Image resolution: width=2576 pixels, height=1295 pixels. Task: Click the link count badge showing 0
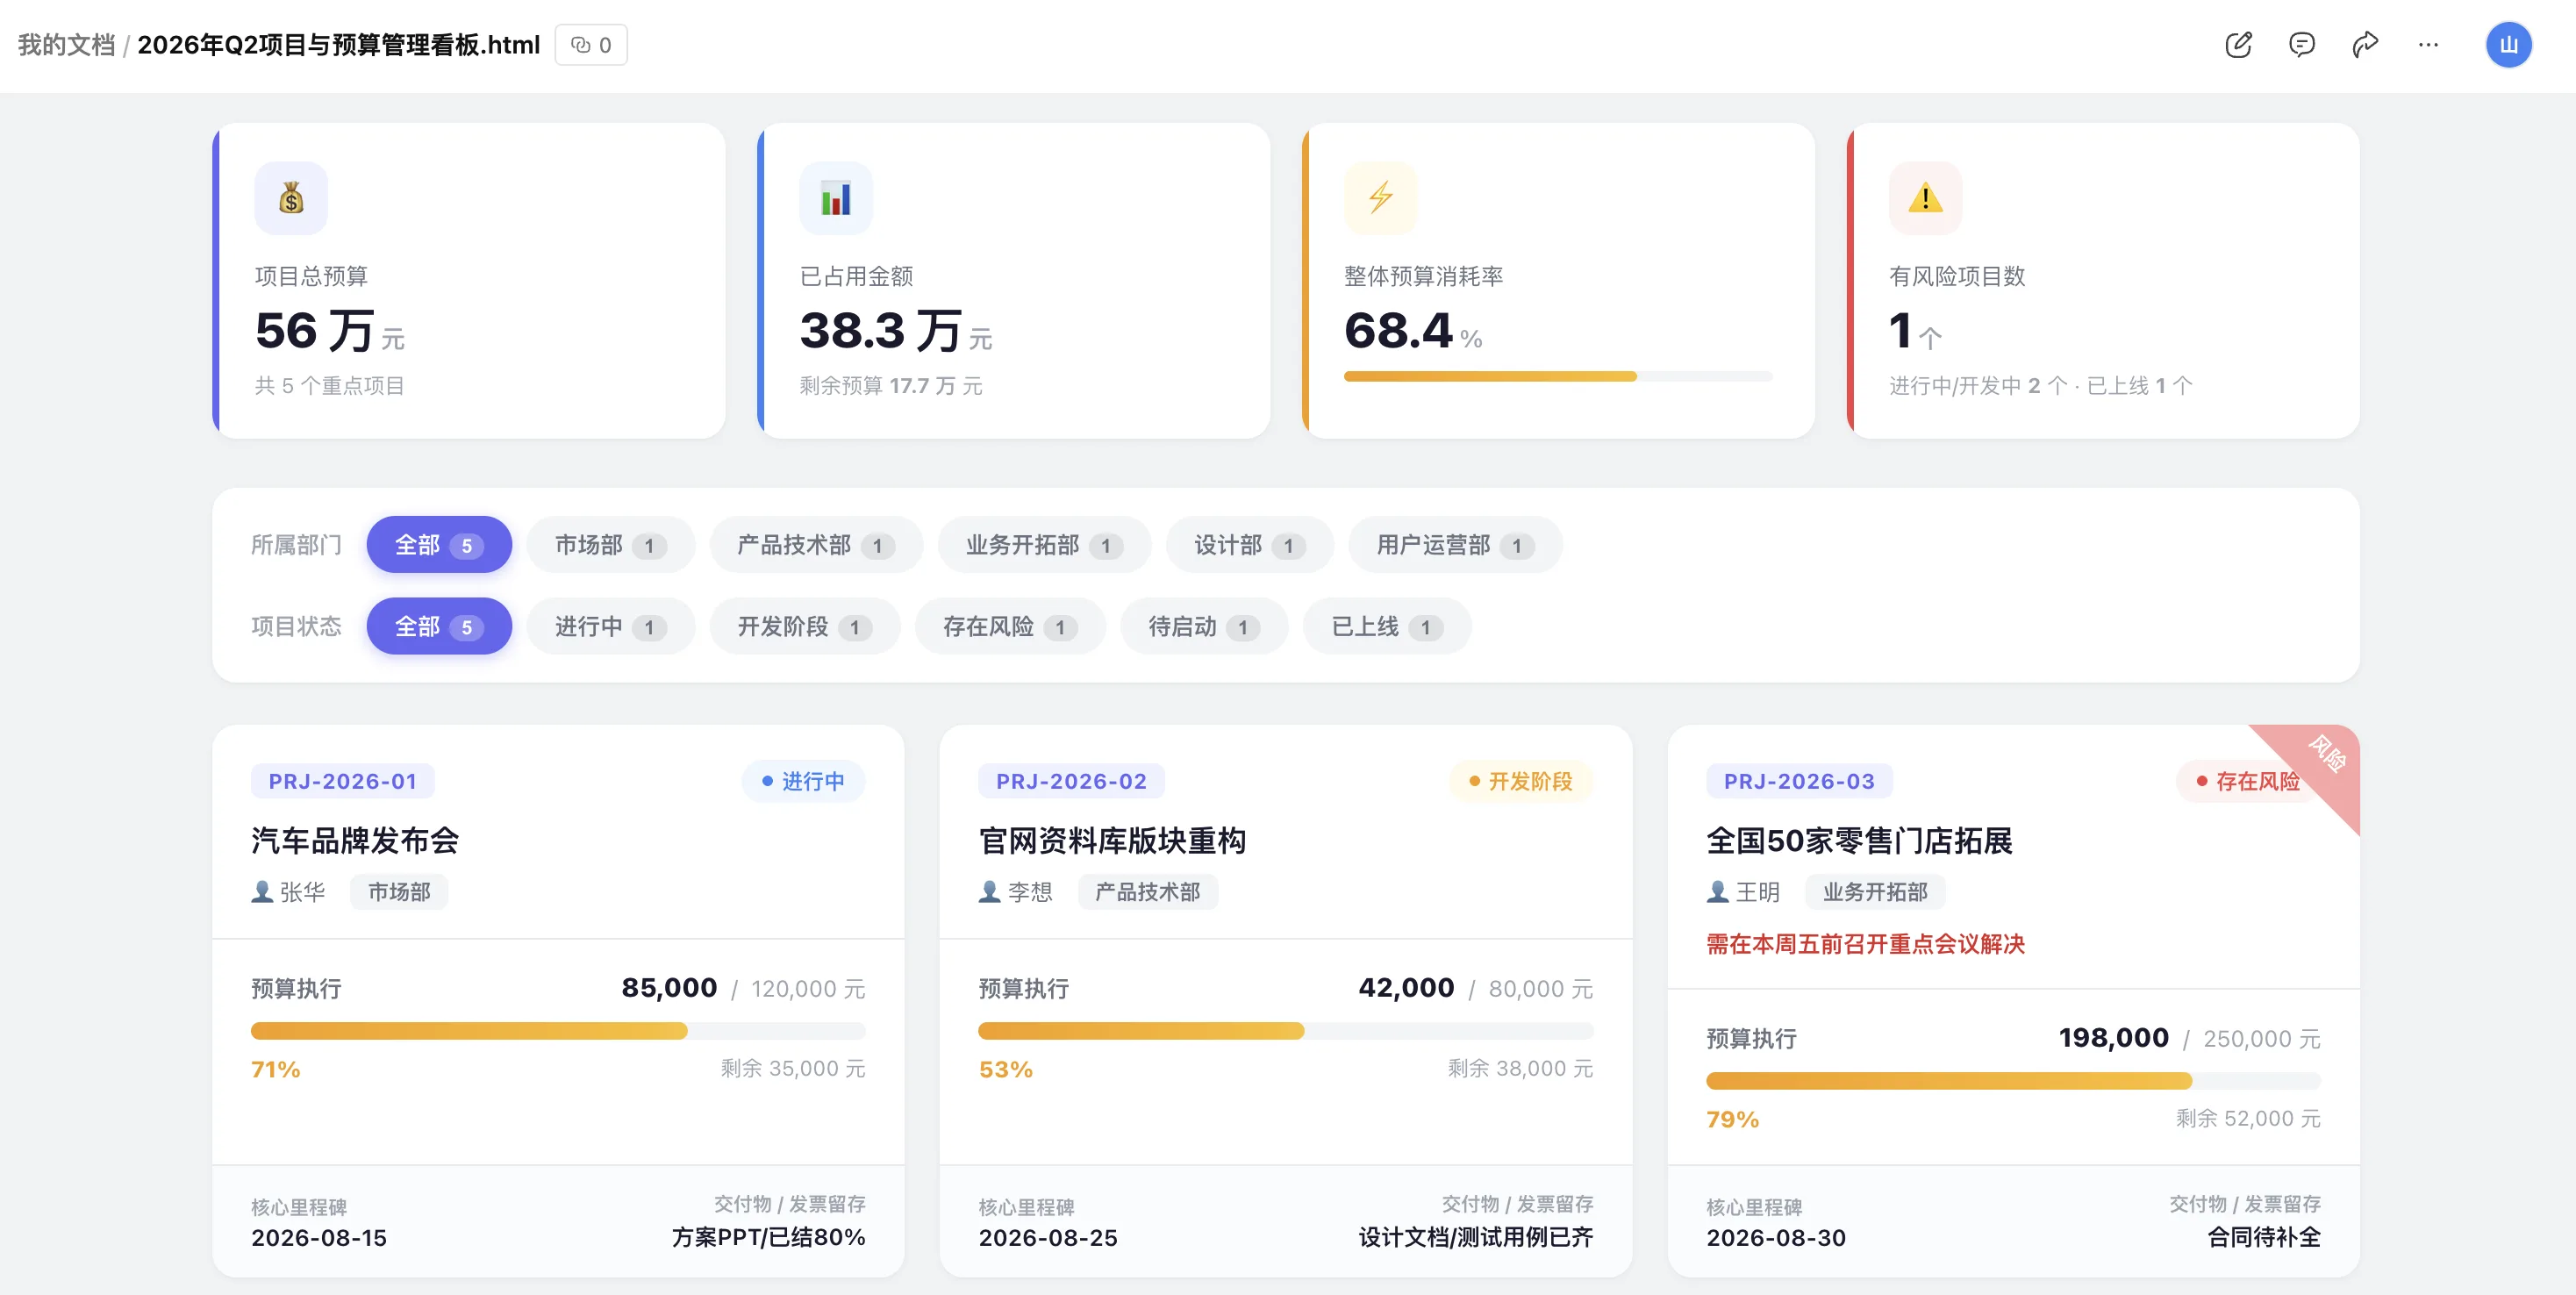pyautogui.click(x=591, y=45)
